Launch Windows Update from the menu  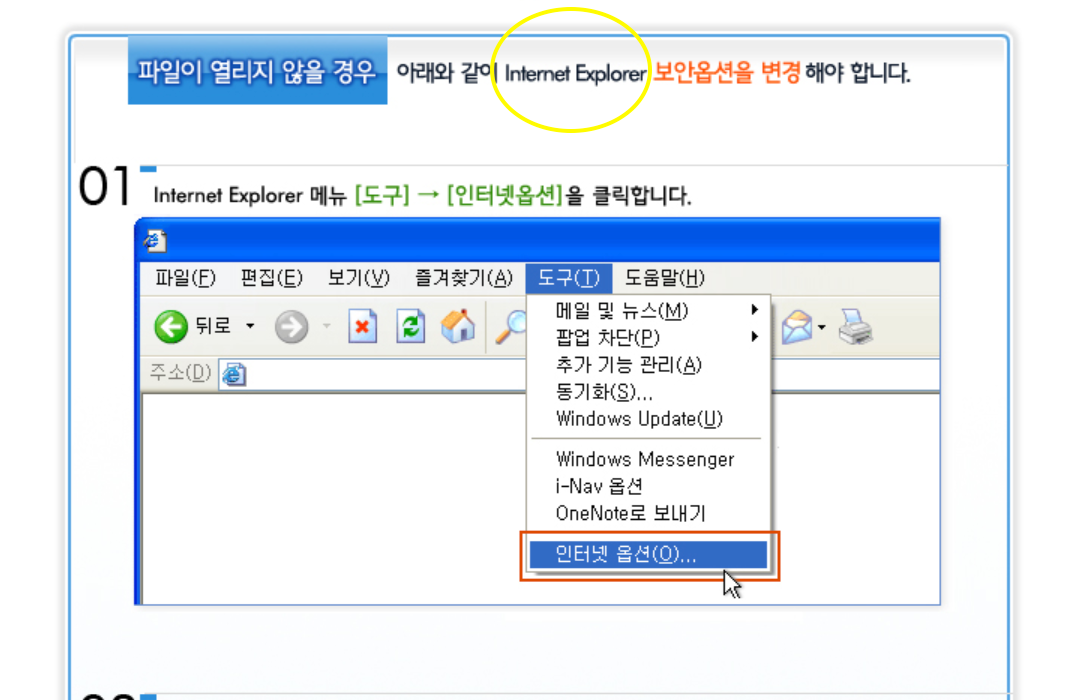(x=640, y=419)
